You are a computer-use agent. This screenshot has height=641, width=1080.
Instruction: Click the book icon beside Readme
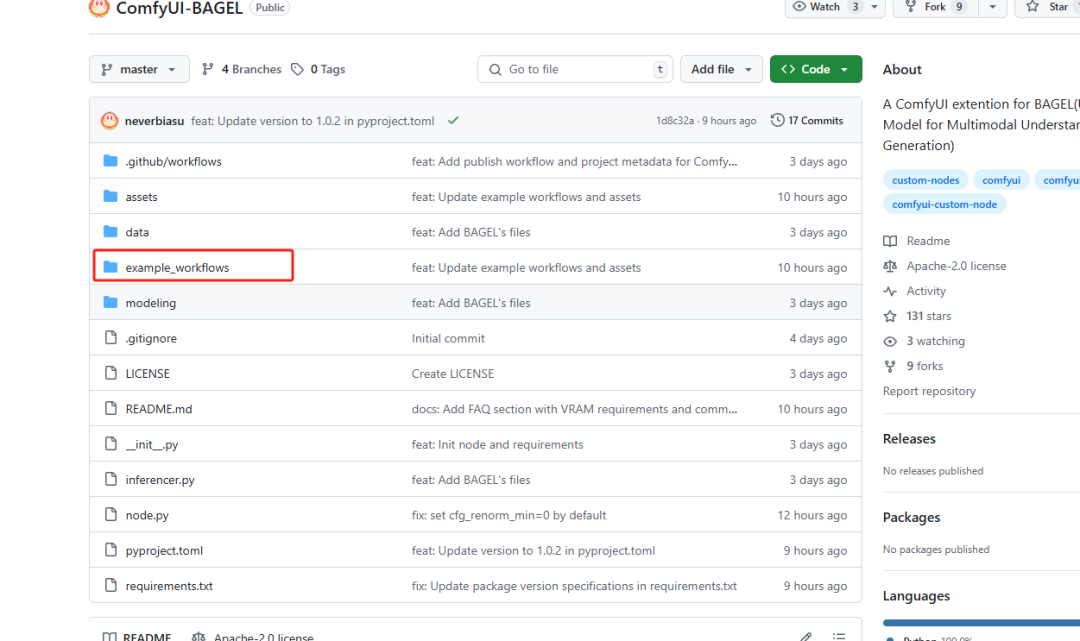click(x=890, y=241)
